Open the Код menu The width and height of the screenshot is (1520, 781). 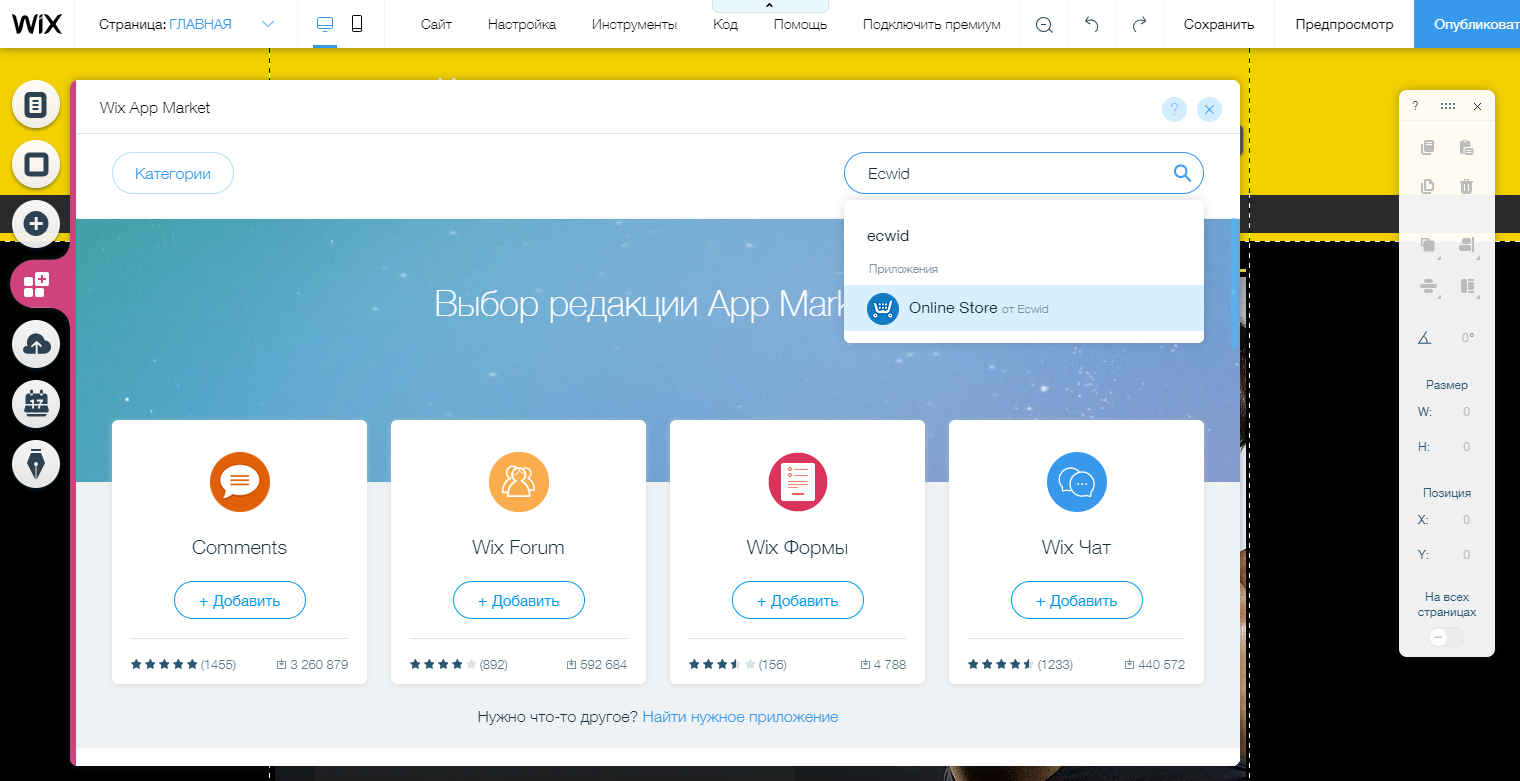[726, 24]
